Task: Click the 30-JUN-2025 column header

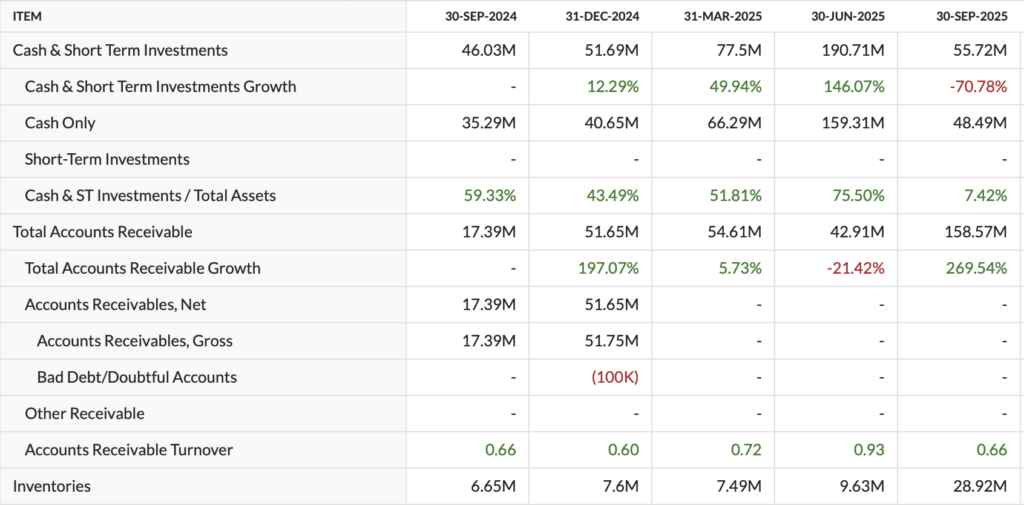Action: (849, 17)
